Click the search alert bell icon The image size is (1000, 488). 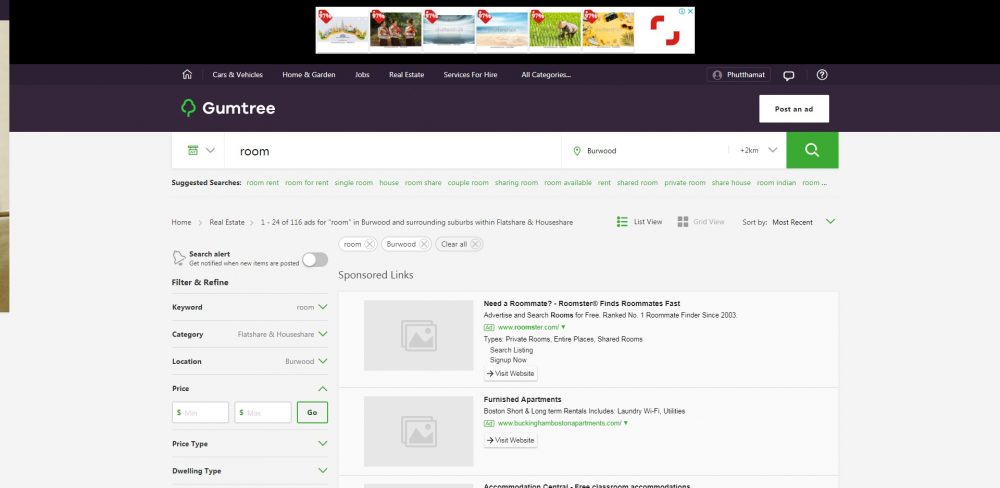pyautogui.click(x=179, y=258)
